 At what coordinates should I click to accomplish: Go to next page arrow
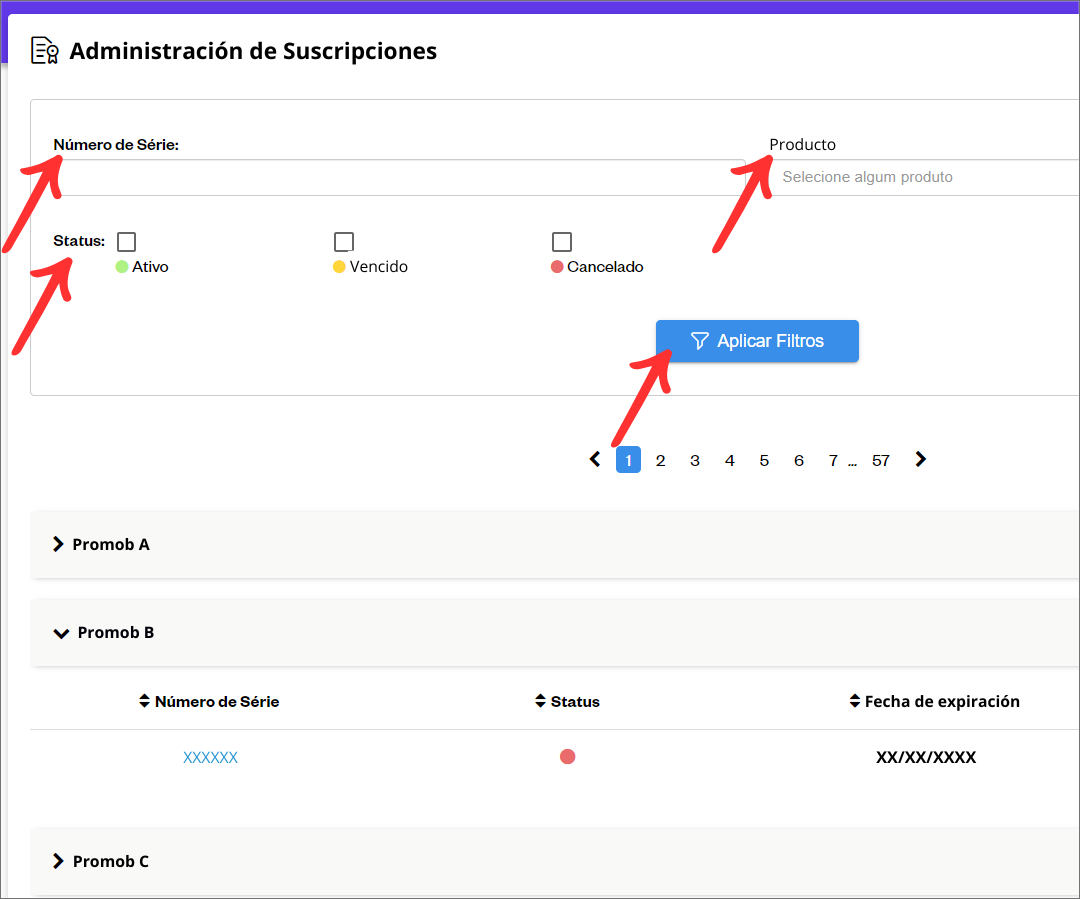pos(921,459)
